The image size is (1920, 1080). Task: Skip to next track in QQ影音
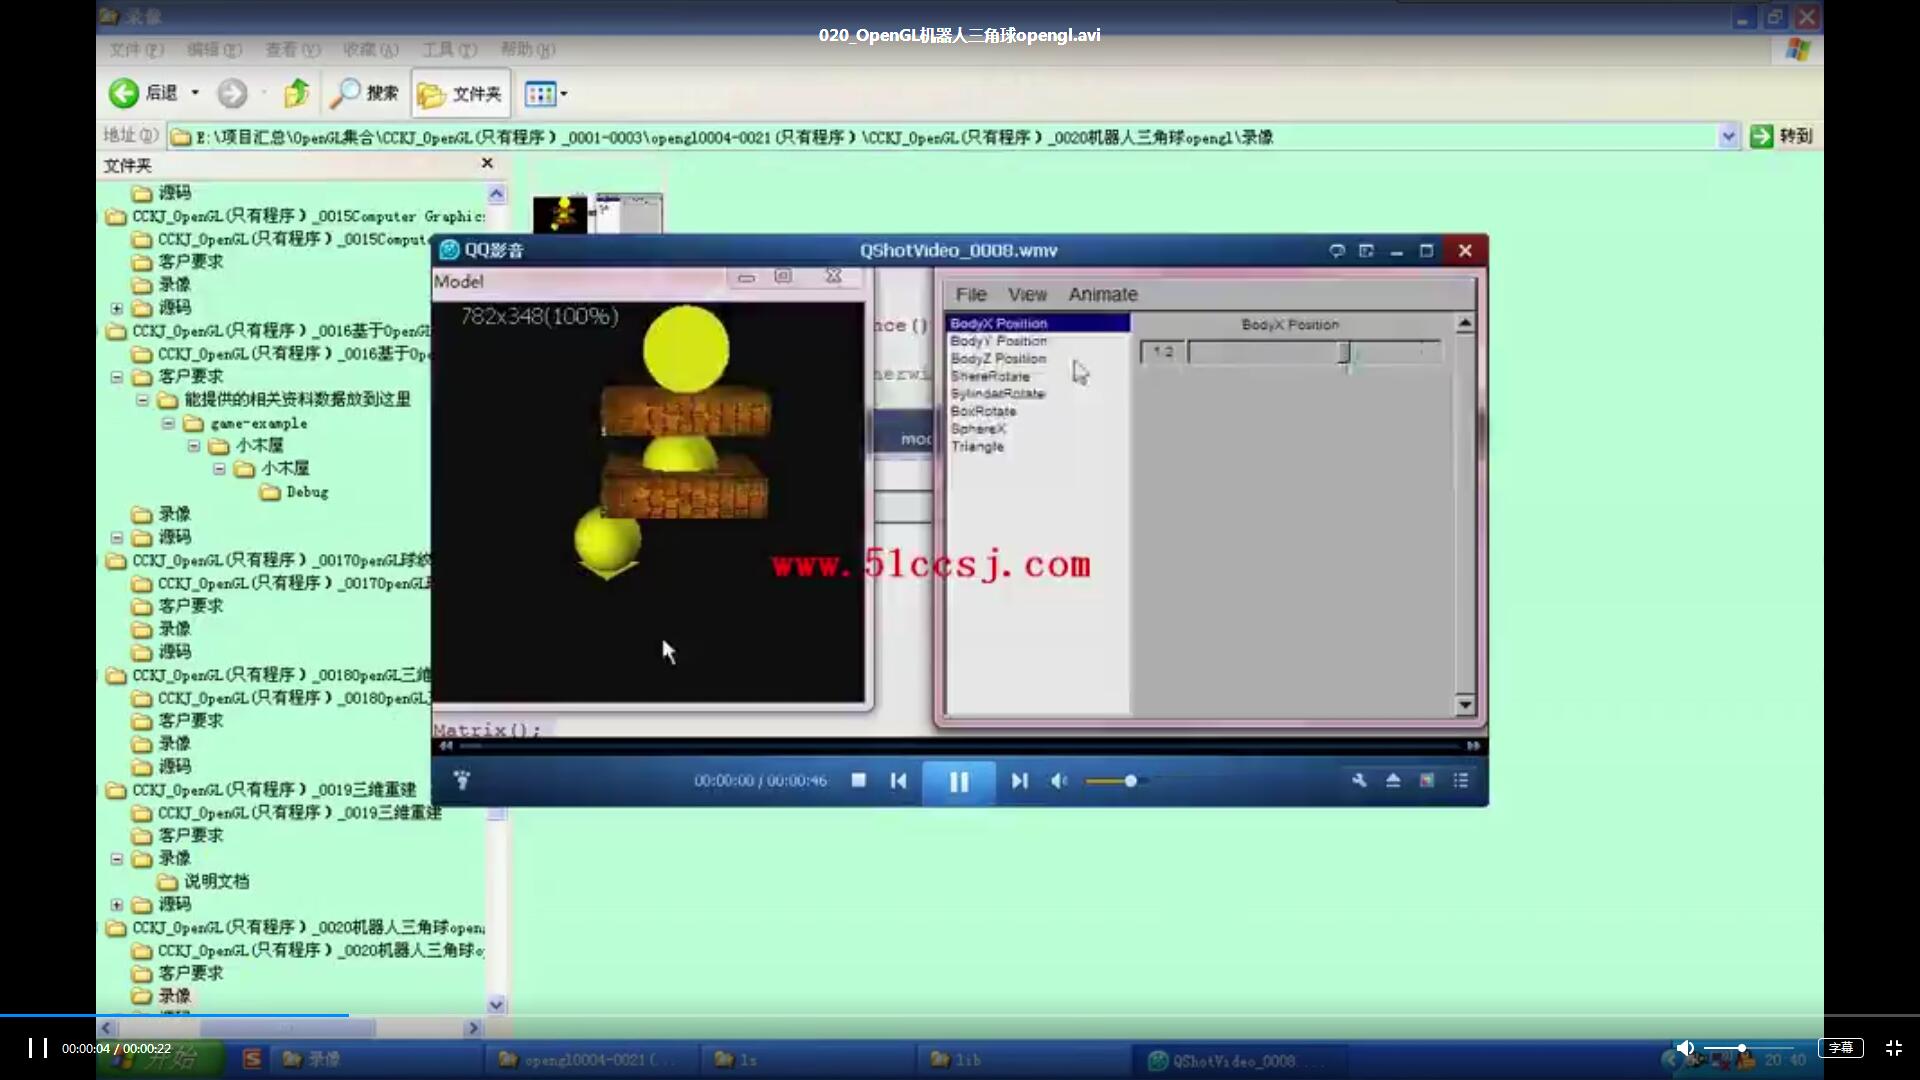coord(1019,780)
